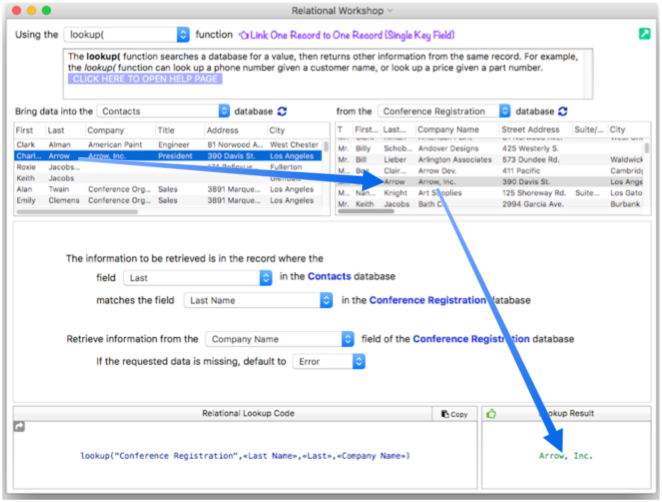Screen dimensions: 662x502
Task: Refresh the Contacts database list
Action: click(x=282, y=112)
